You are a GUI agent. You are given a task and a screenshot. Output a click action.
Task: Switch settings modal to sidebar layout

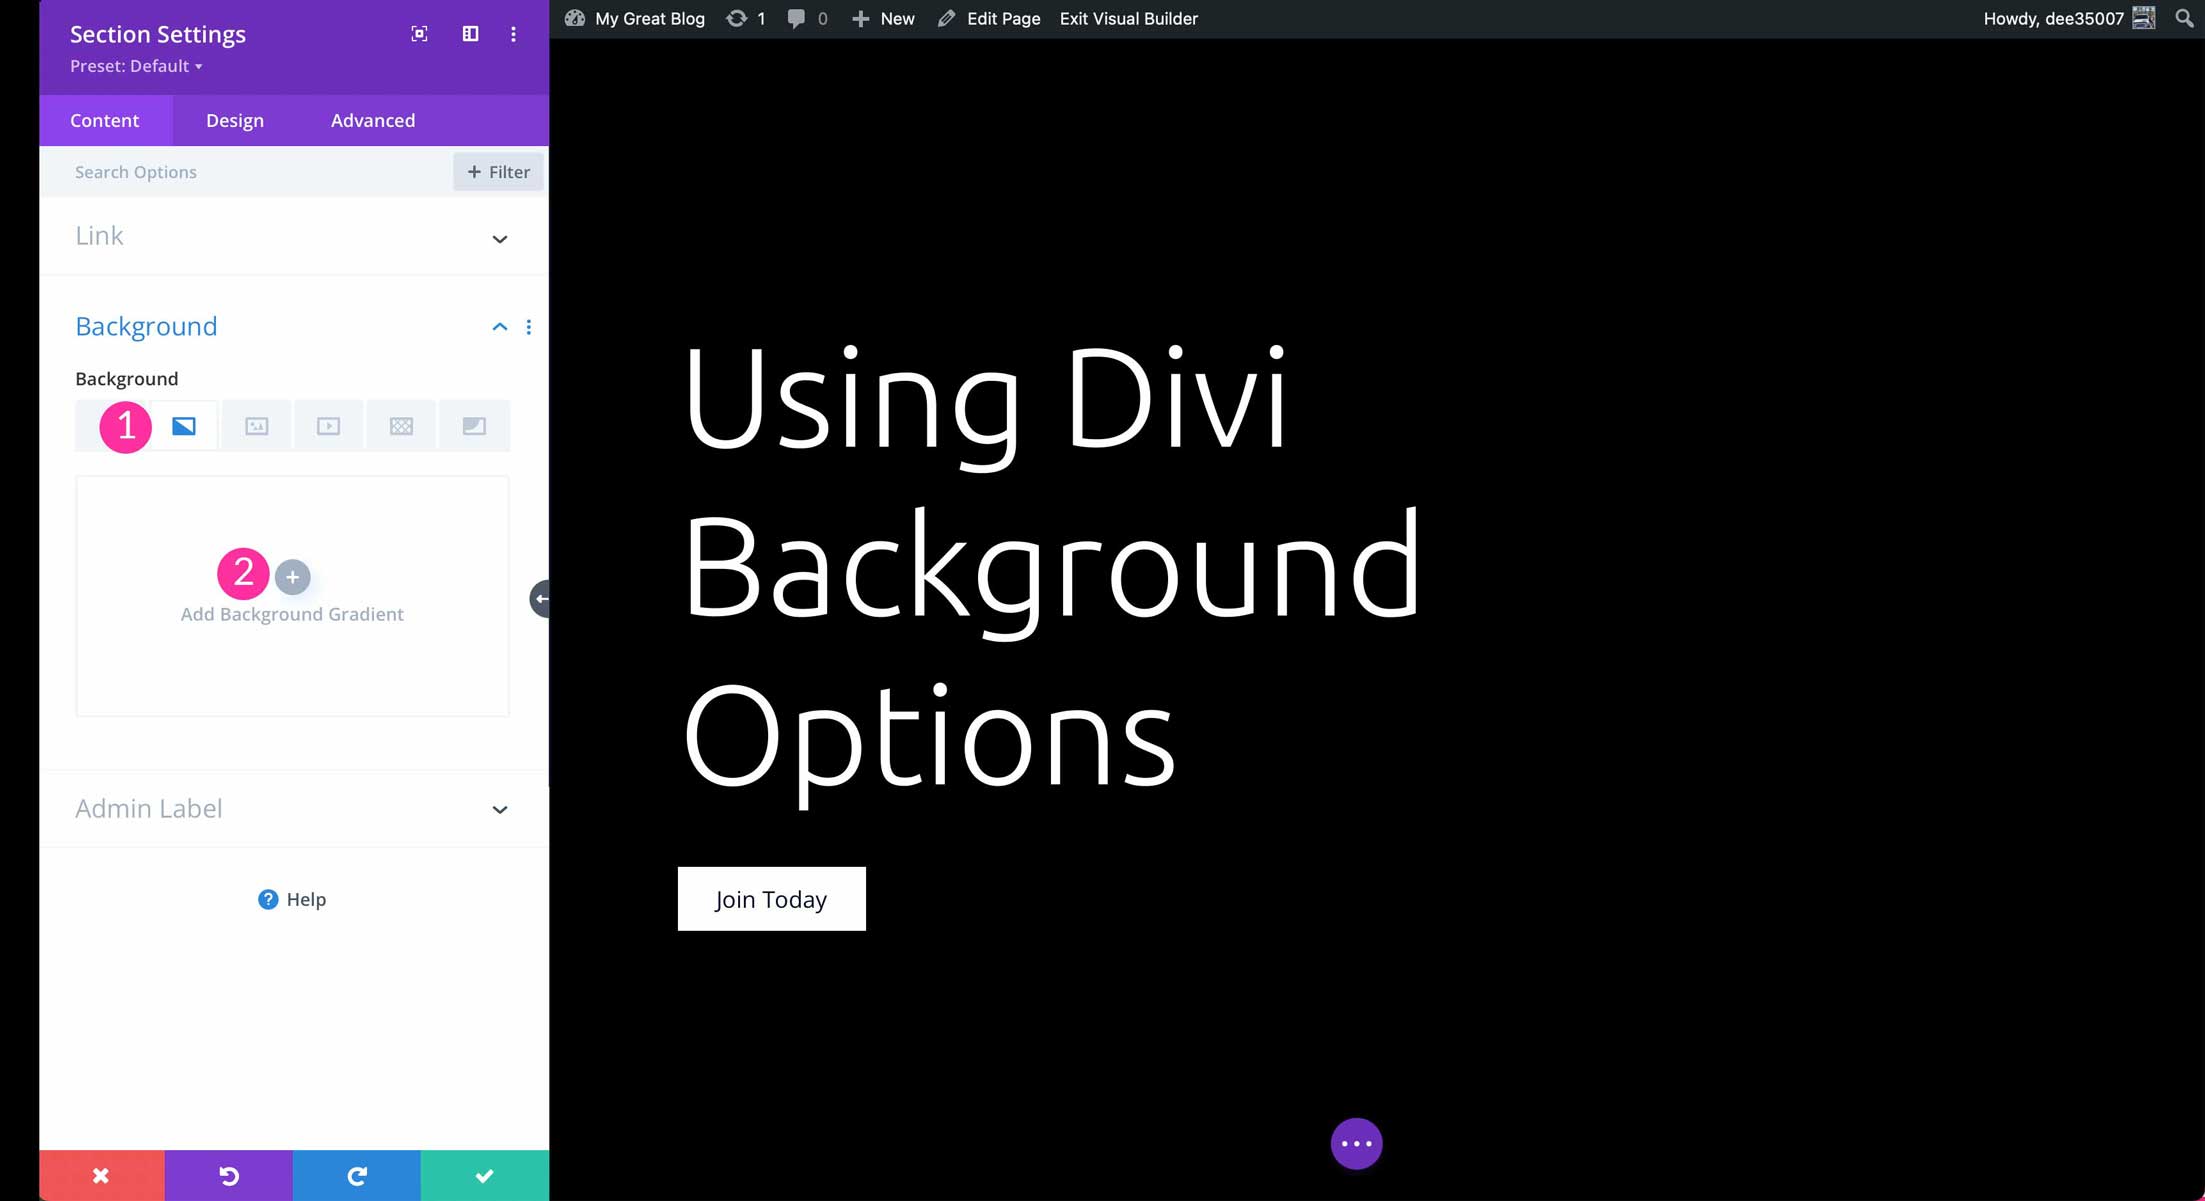click(x=469, y=33)
